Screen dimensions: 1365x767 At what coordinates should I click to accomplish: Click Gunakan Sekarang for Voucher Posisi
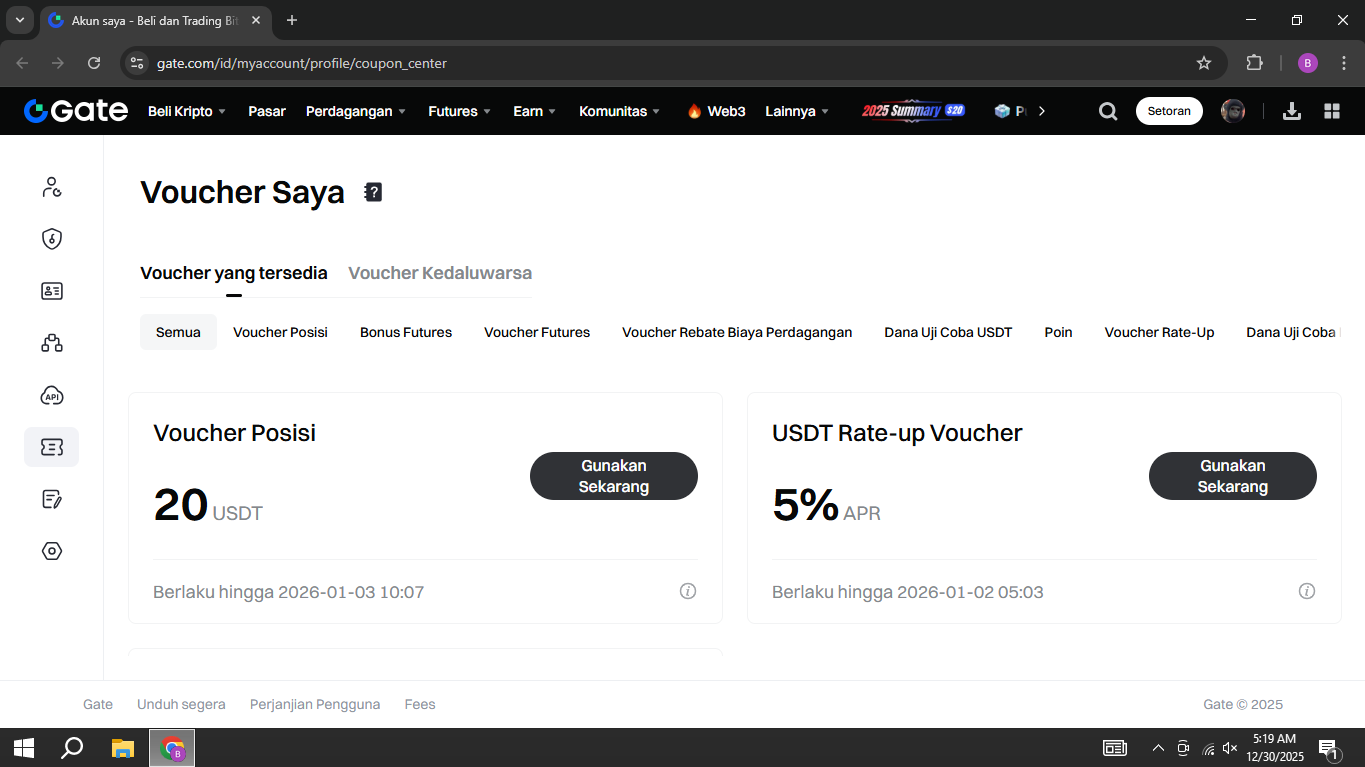(x=614, y=476)
